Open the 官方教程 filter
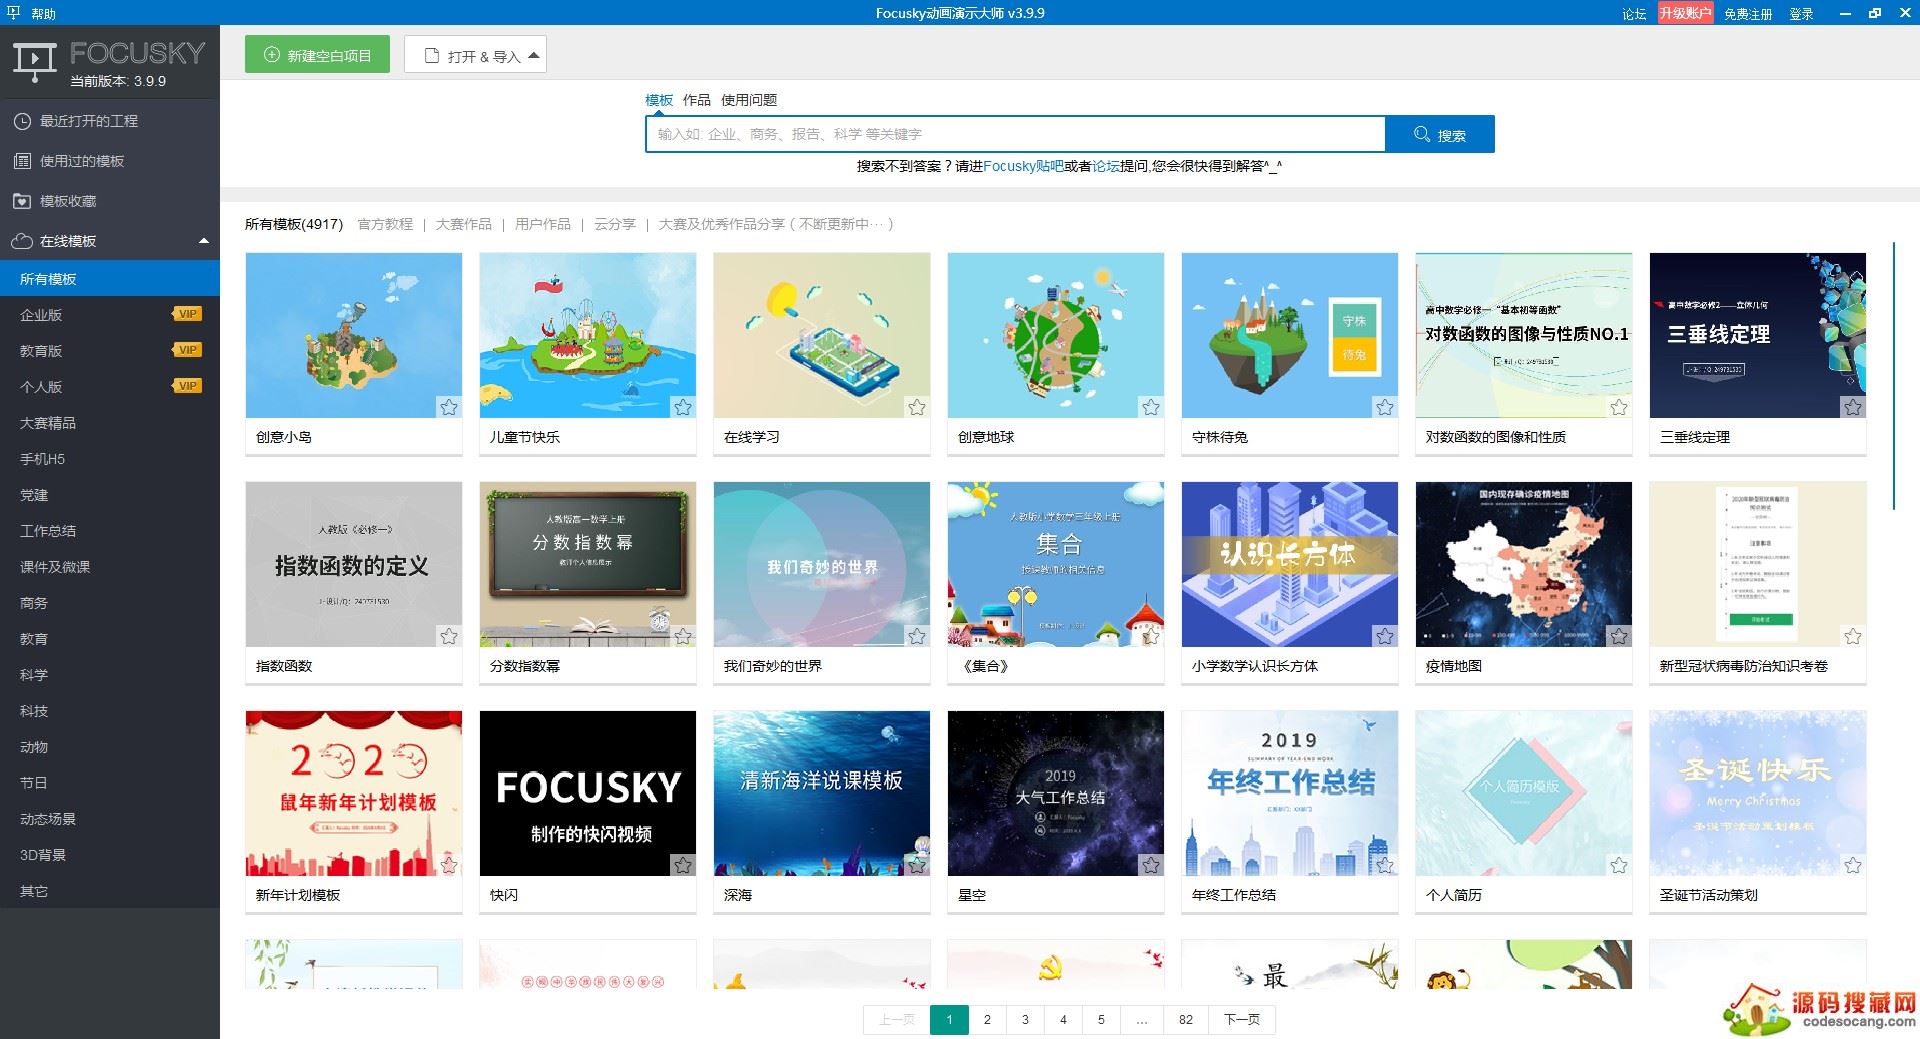 (385, 224)
